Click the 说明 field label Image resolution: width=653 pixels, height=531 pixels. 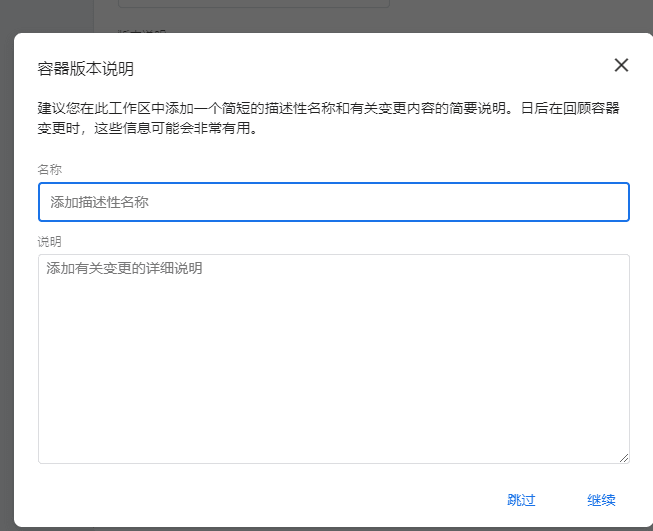point(50,241)
